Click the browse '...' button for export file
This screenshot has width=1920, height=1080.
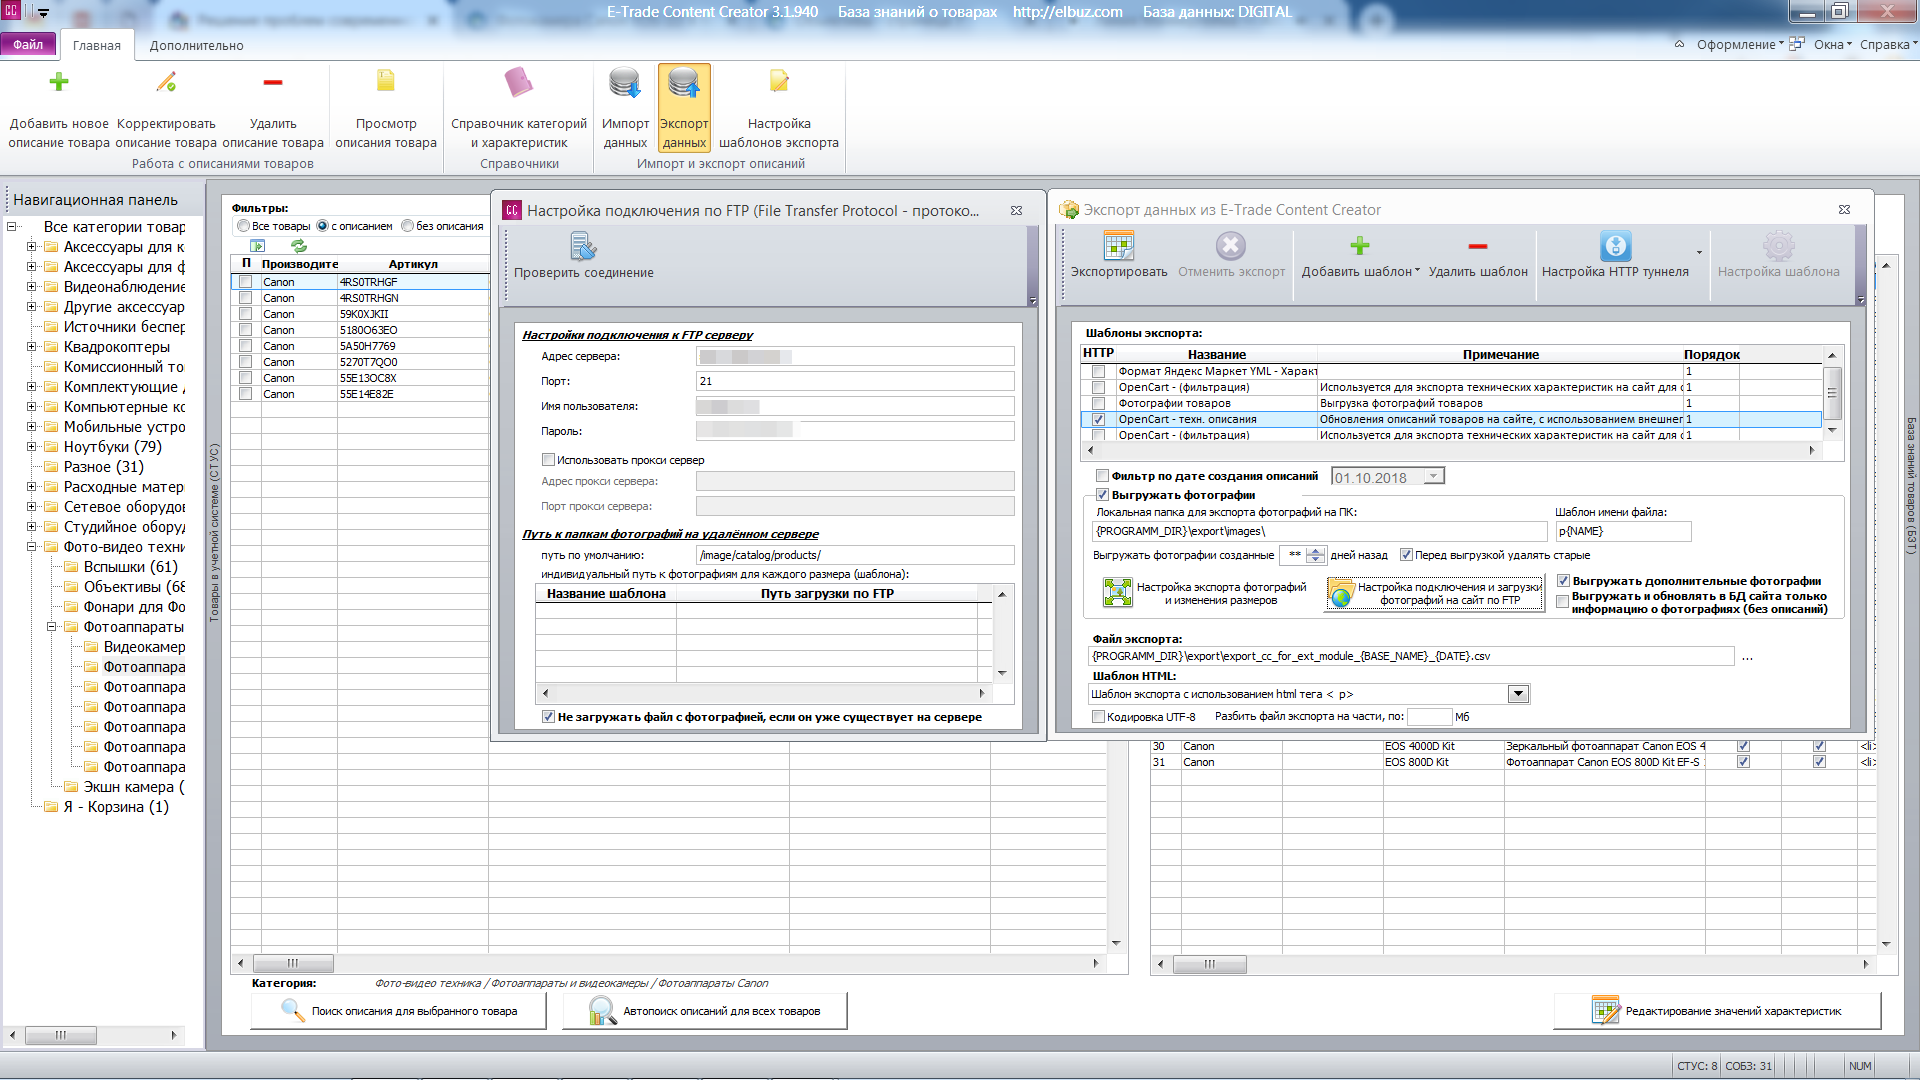(x=1747, y=657)
